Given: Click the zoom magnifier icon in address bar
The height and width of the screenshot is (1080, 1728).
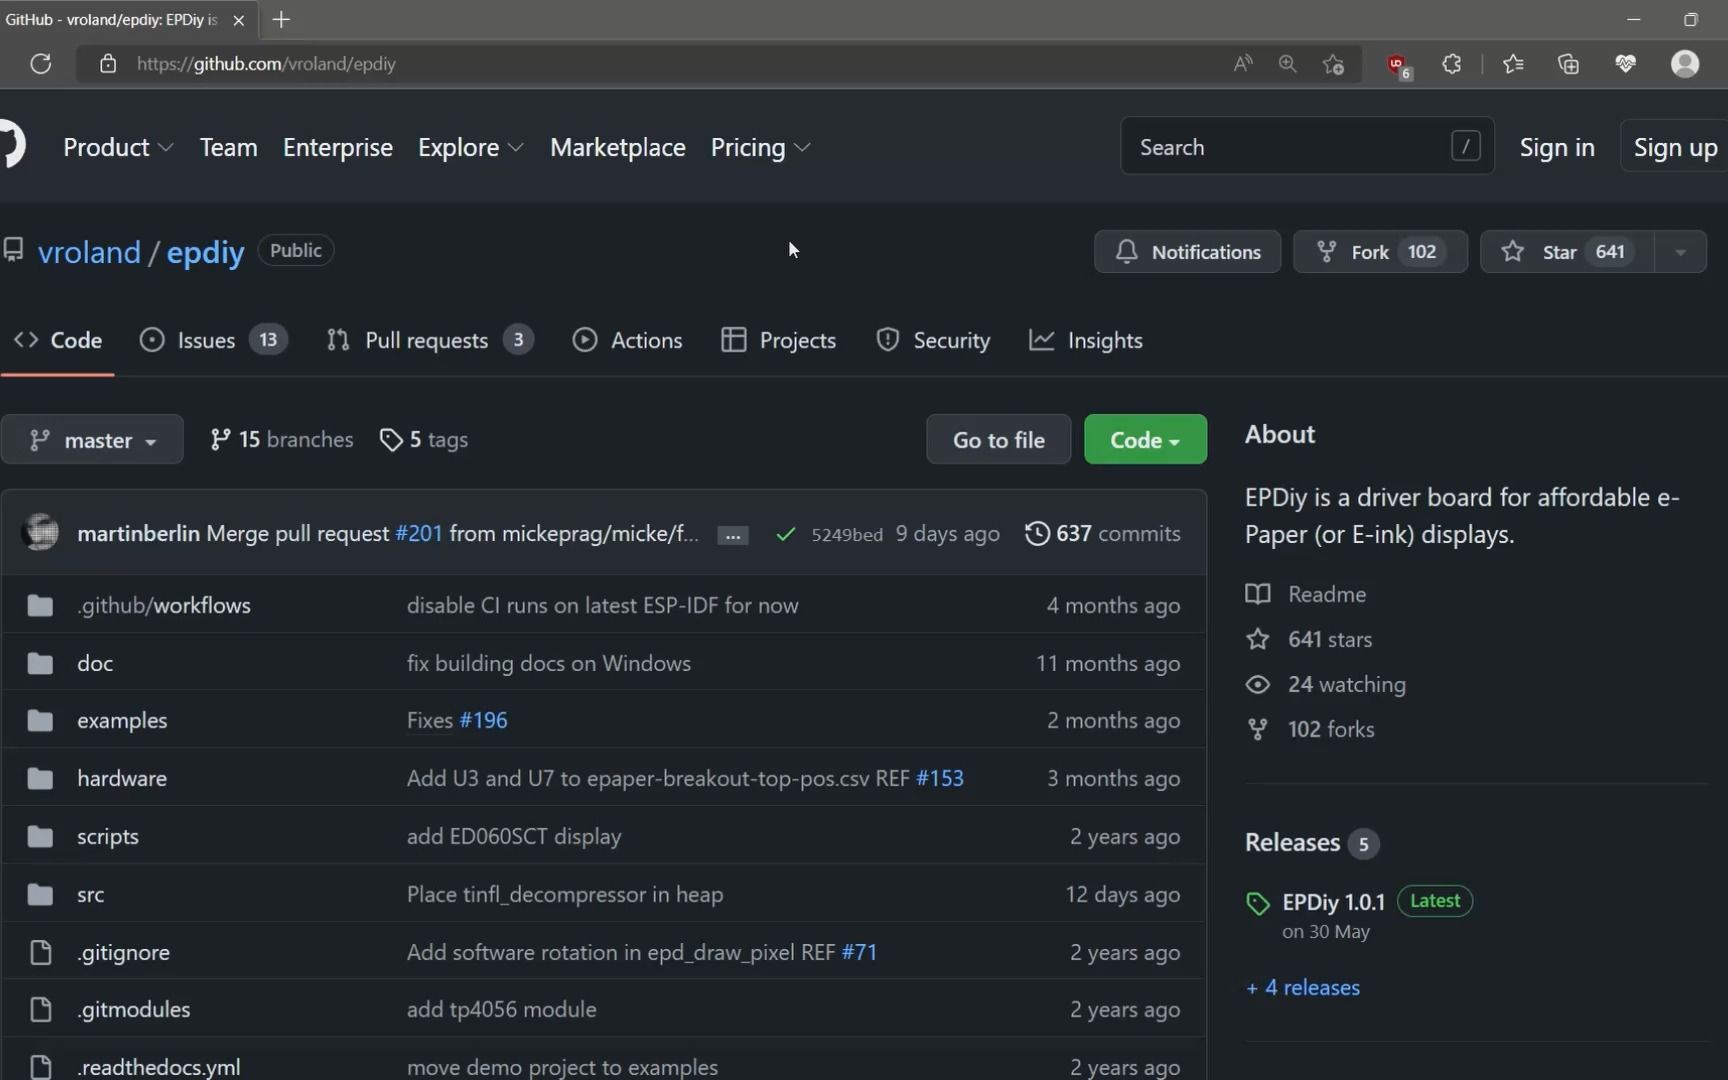Looking at the screenshot, I should pyautogui.click(x=1288, y=64).
